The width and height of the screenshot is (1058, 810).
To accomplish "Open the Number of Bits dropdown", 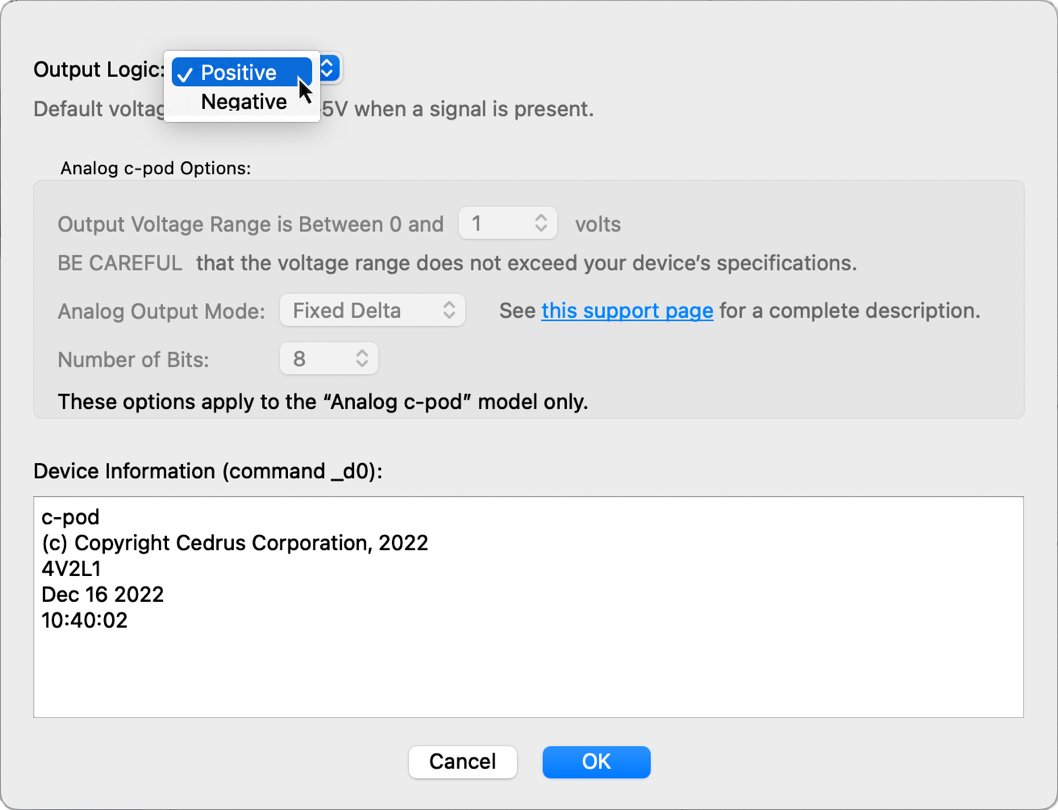I will click(329, 358).
